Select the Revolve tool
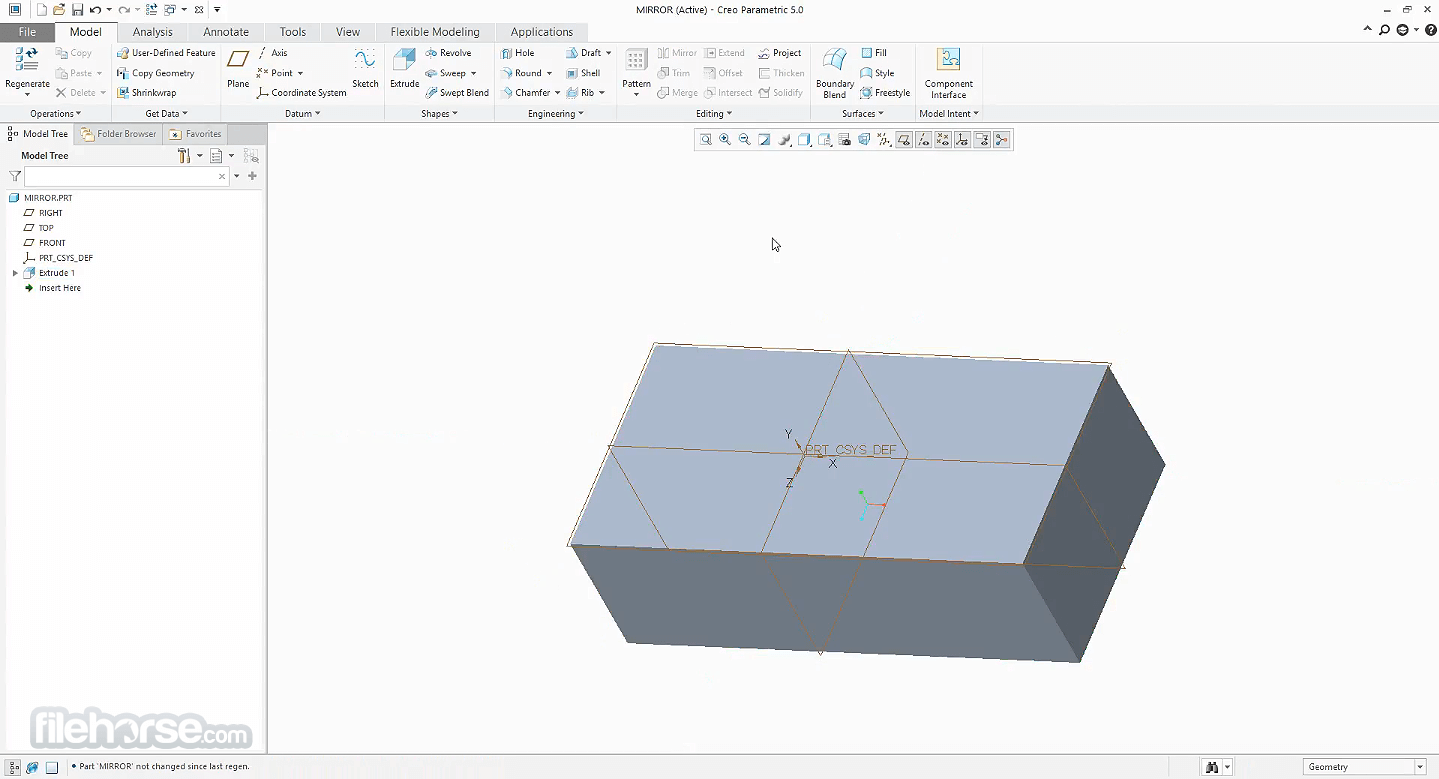 tap(448, 53)
